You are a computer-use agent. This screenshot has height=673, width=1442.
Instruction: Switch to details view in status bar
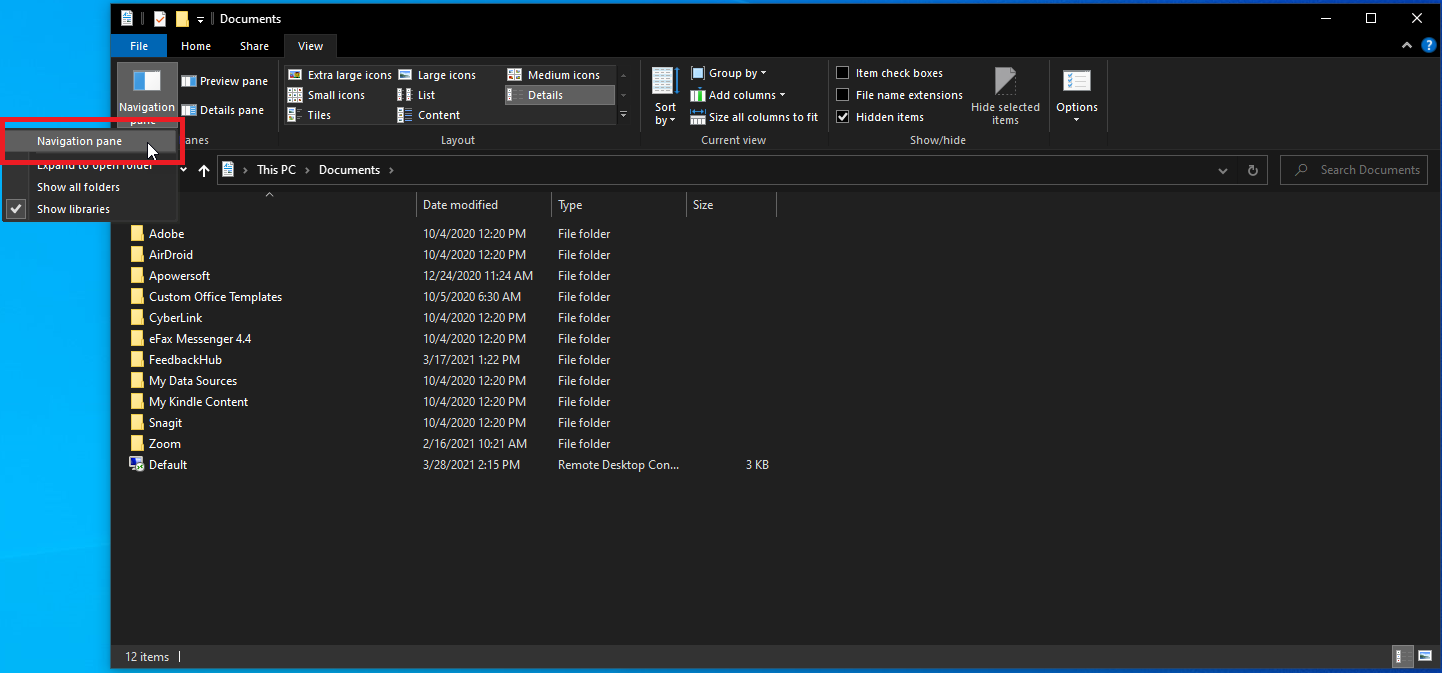click(1402, 656)
